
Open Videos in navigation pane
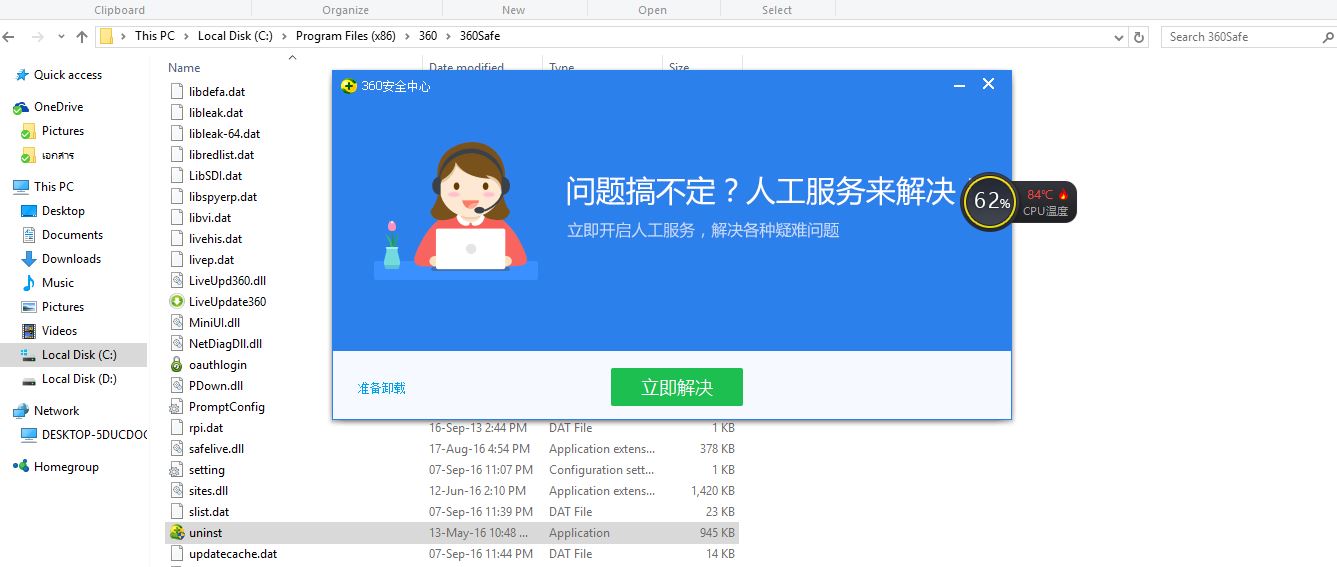[59, 331]
